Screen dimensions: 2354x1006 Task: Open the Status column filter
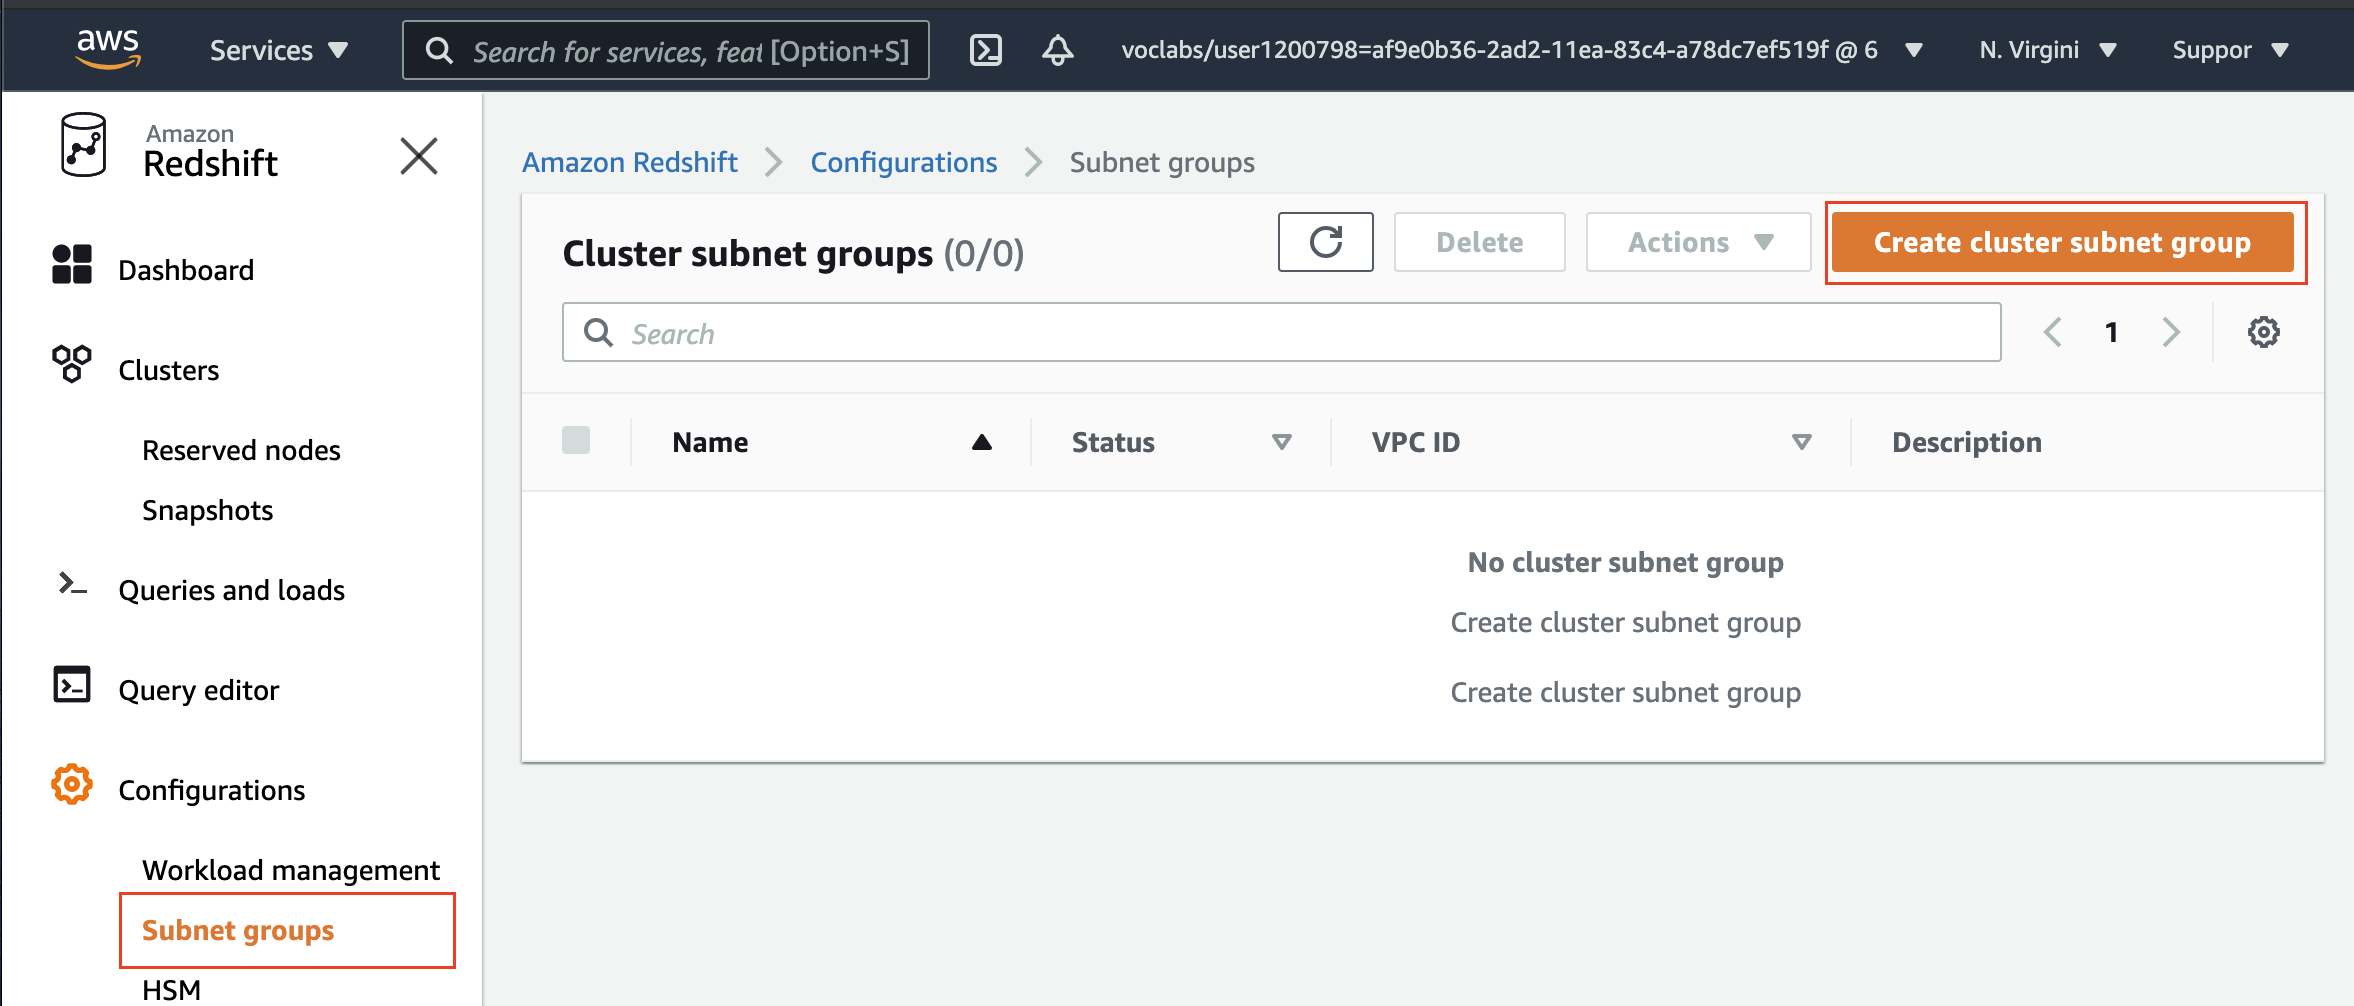coord(1283,441)
